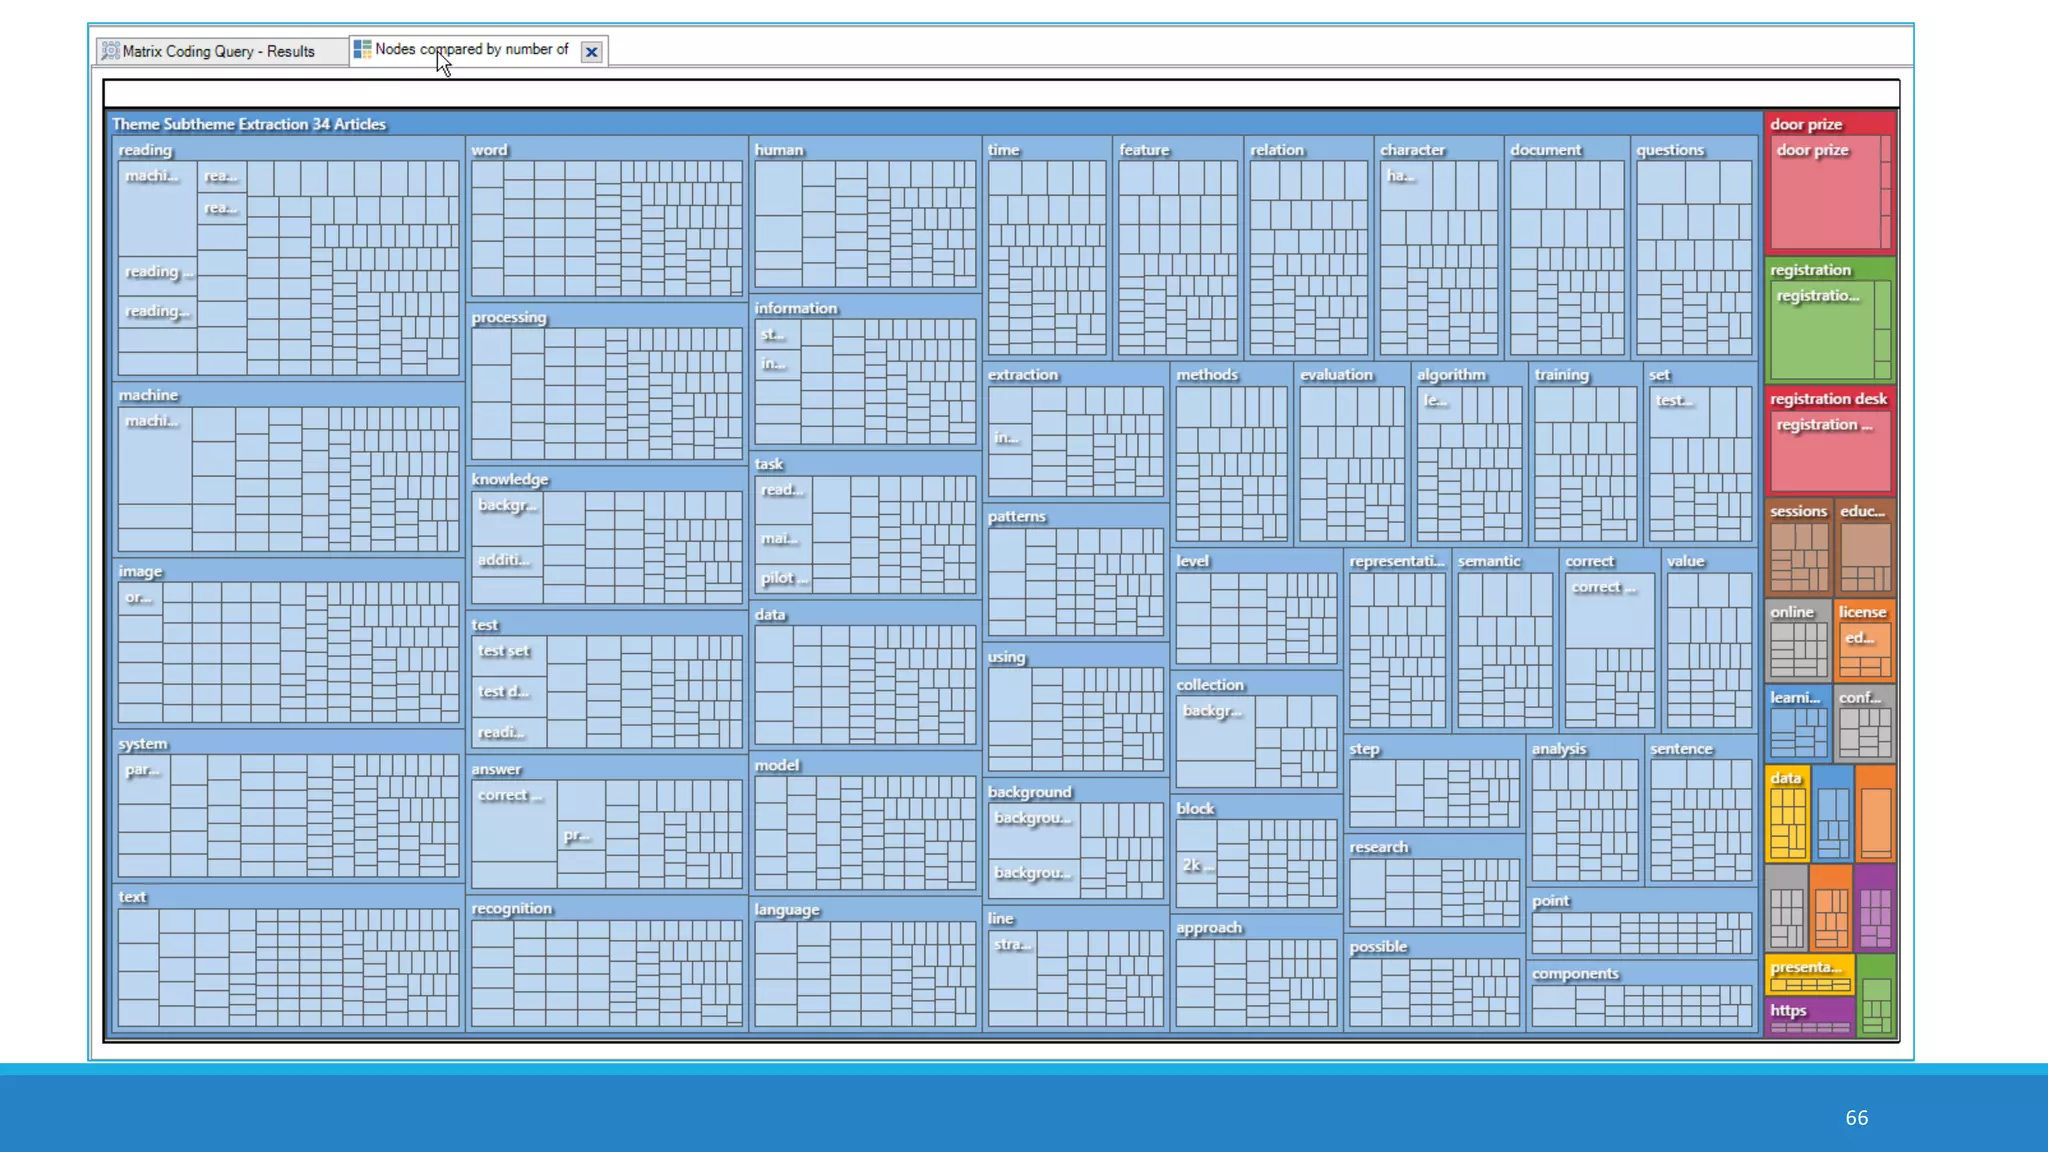Screen dimensions: 2048x1152
Task: Select the 'image' node header
Action: point(140,572)
